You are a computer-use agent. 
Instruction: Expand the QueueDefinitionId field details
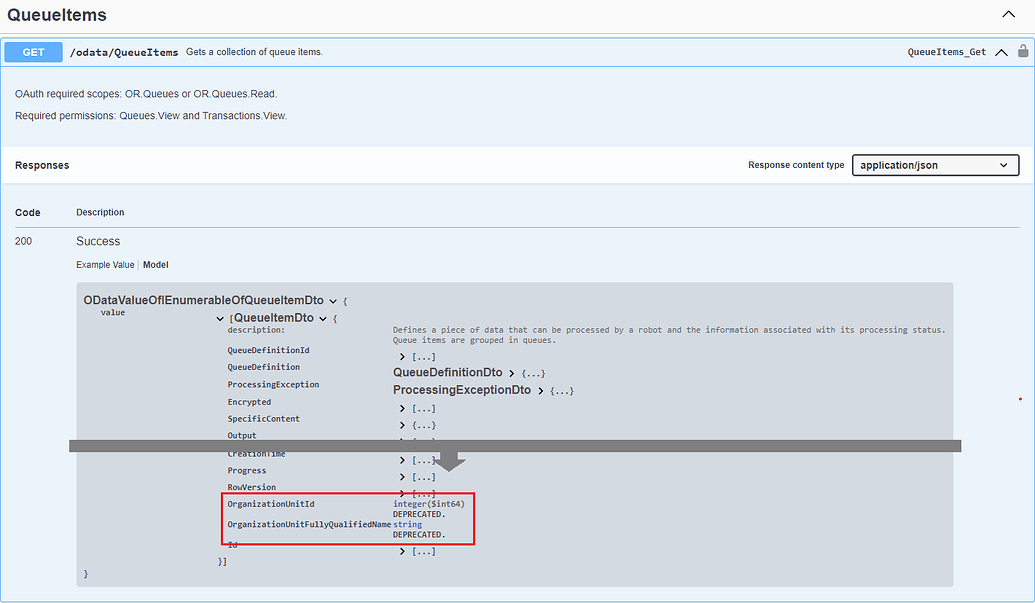coord(401,355)
